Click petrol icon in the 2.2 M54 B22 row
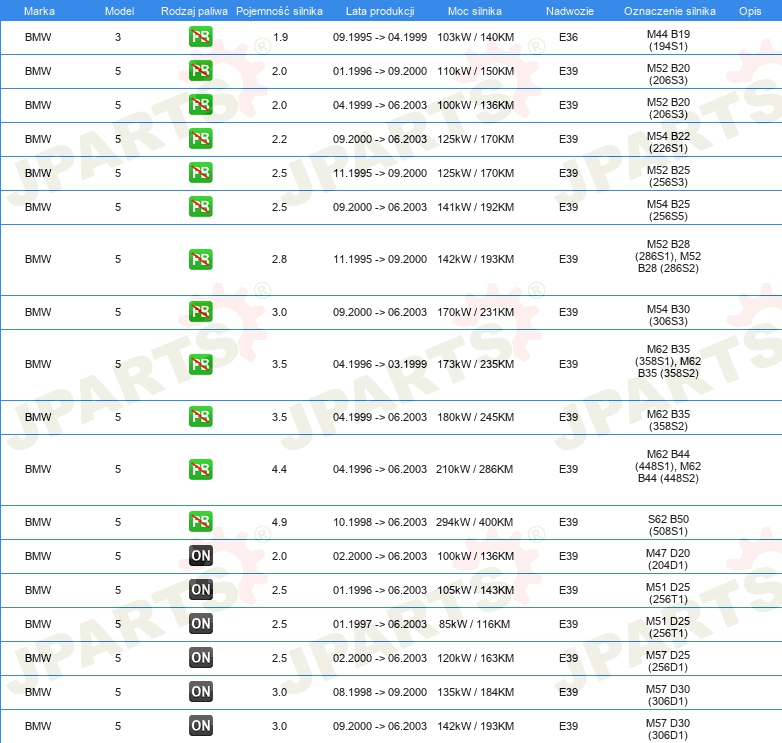This screenshot has height=743, width=782. (200, 139)
